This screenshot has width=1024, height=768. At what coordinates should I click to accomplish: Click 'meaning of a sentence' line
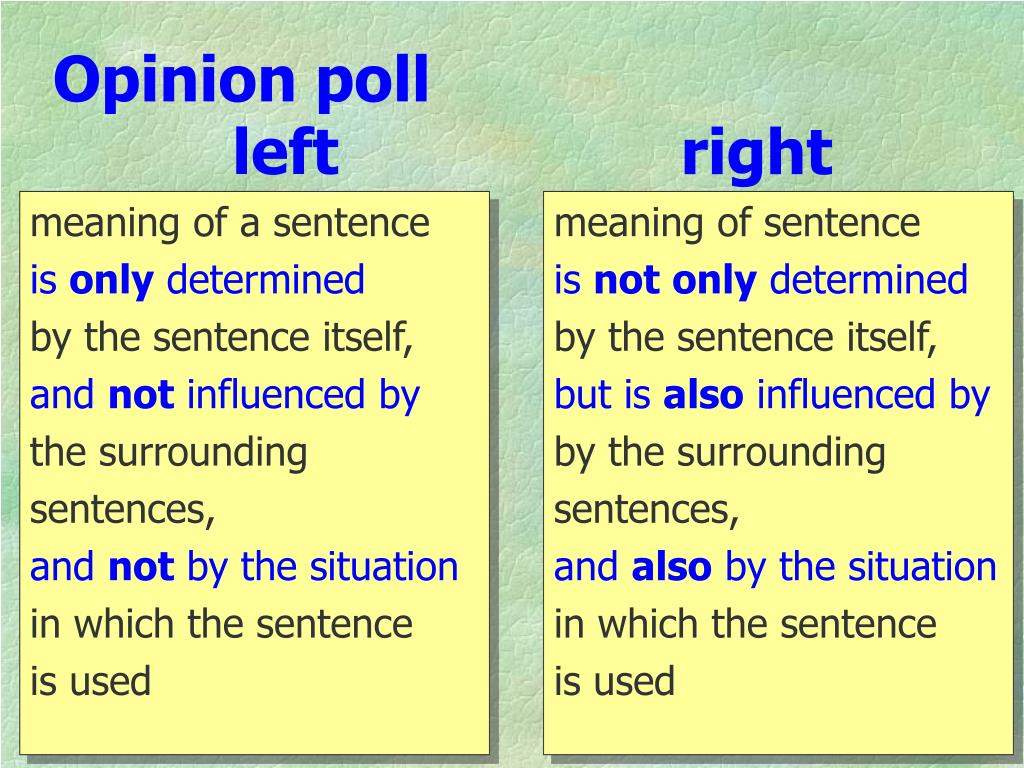(230, 223)
